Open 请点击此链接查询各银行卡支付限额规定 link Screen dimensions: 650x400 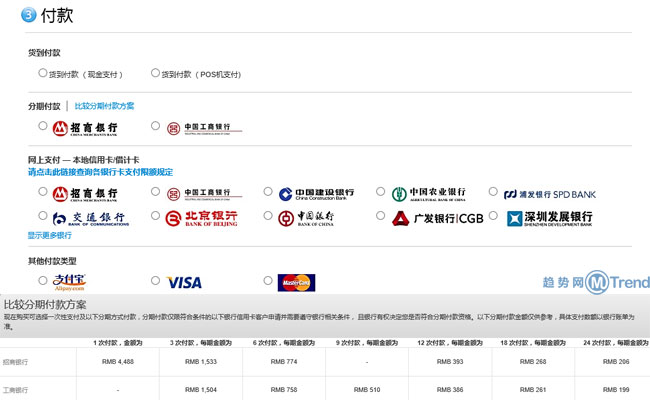(100, 172)
